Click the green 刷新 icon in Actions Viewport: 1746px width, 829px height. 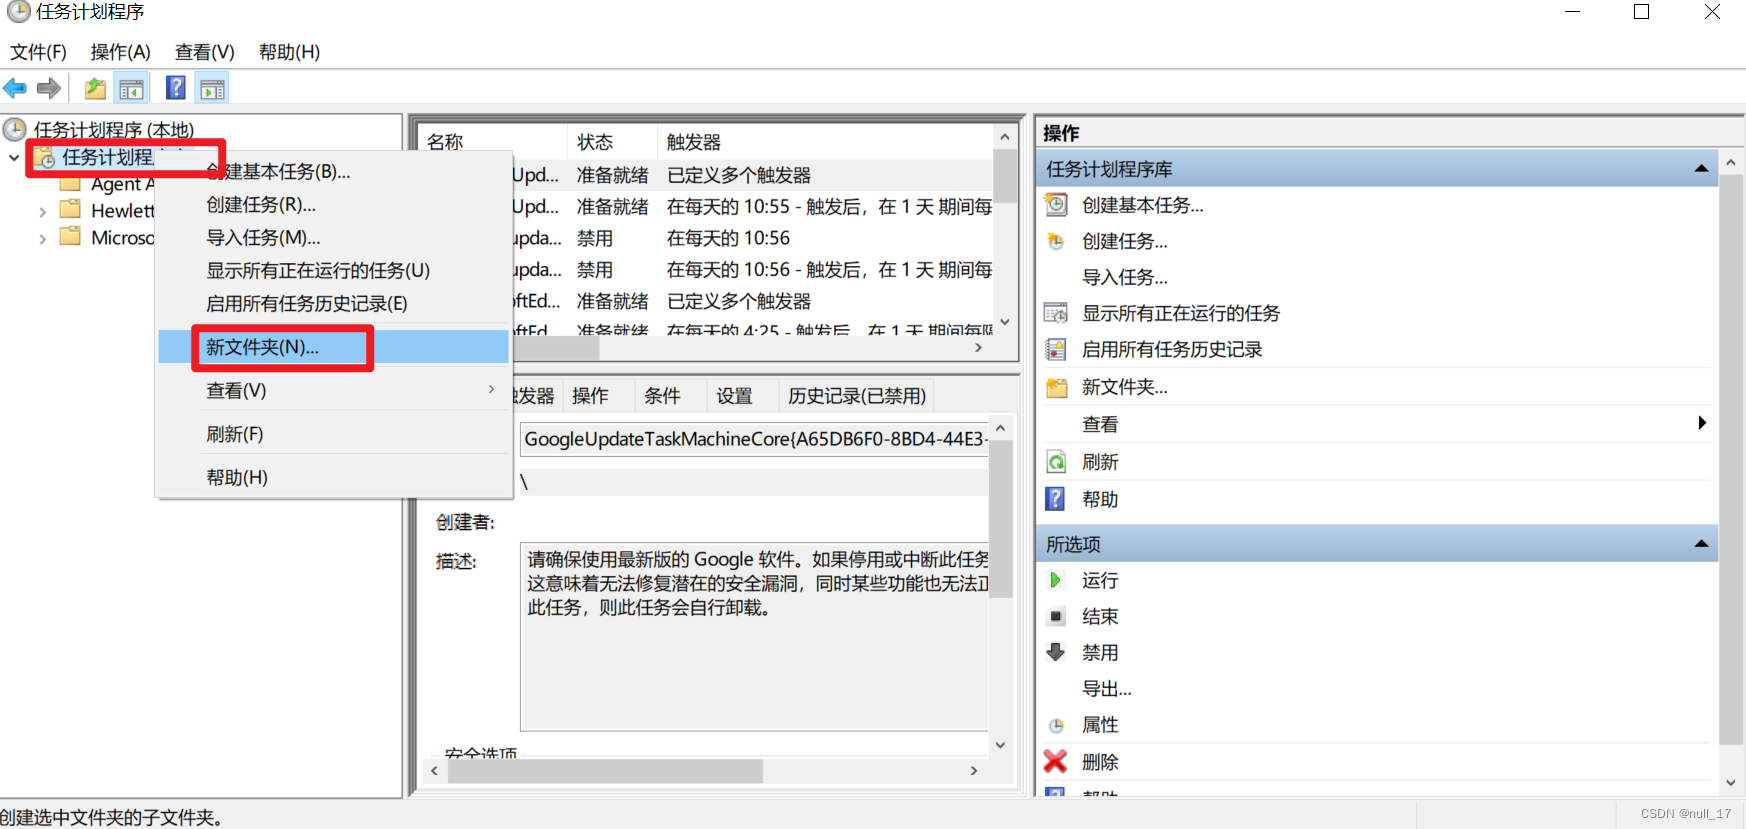point(1056,462)
